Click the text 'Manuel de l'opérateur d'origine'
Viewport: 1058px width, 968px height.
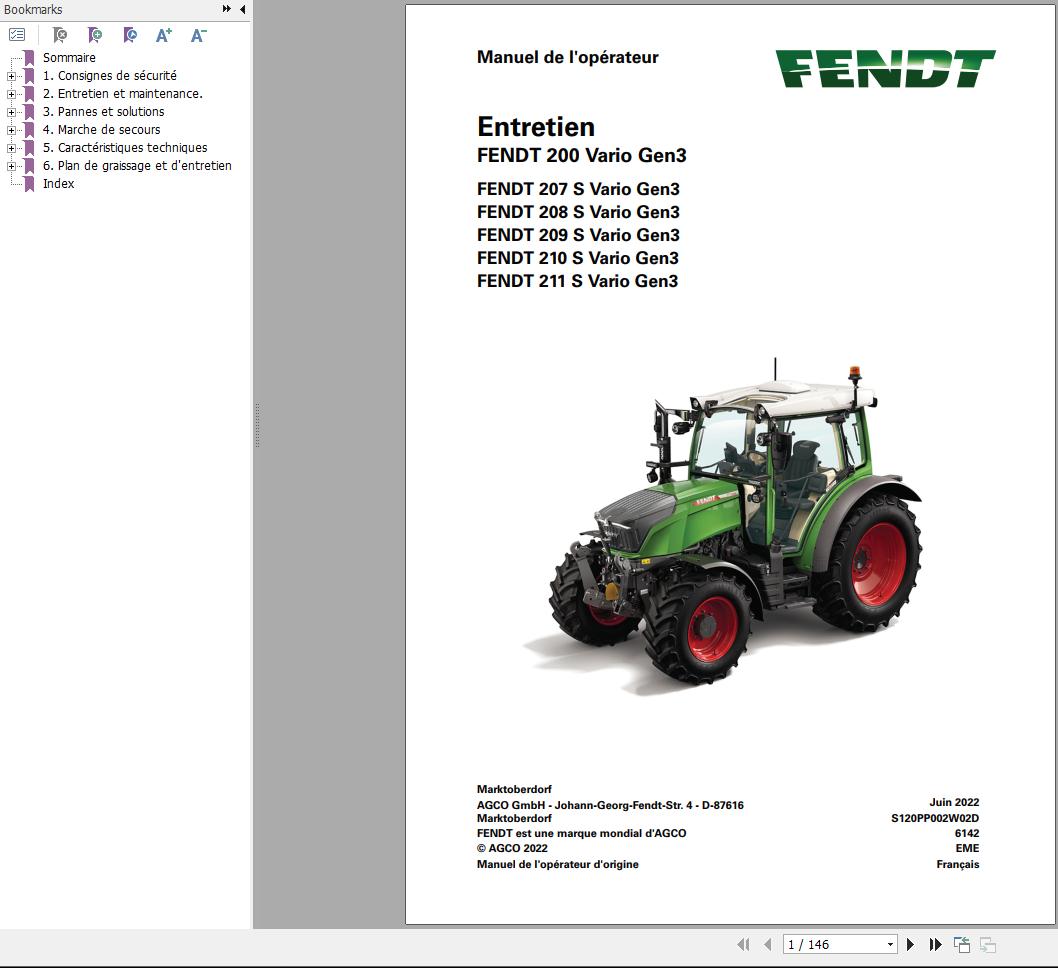(557, 864)
